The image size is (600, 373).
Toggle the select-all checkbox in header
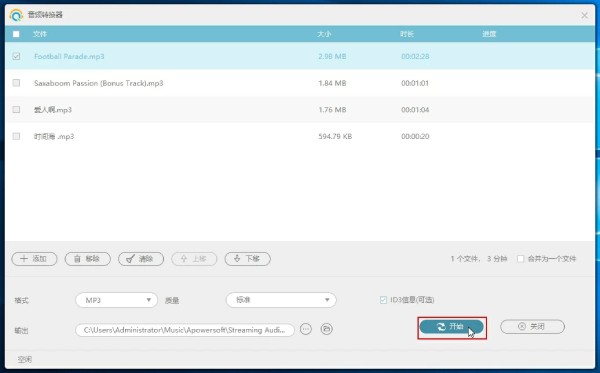point(16,34)
